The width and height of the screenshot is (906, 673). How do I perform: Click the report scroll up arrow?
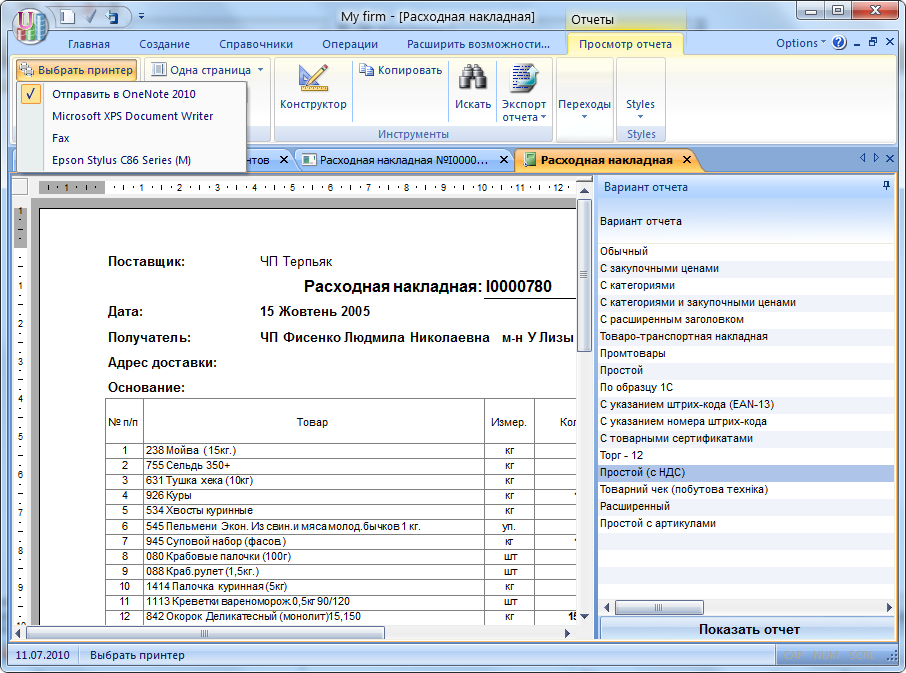(x=584, y=190)
